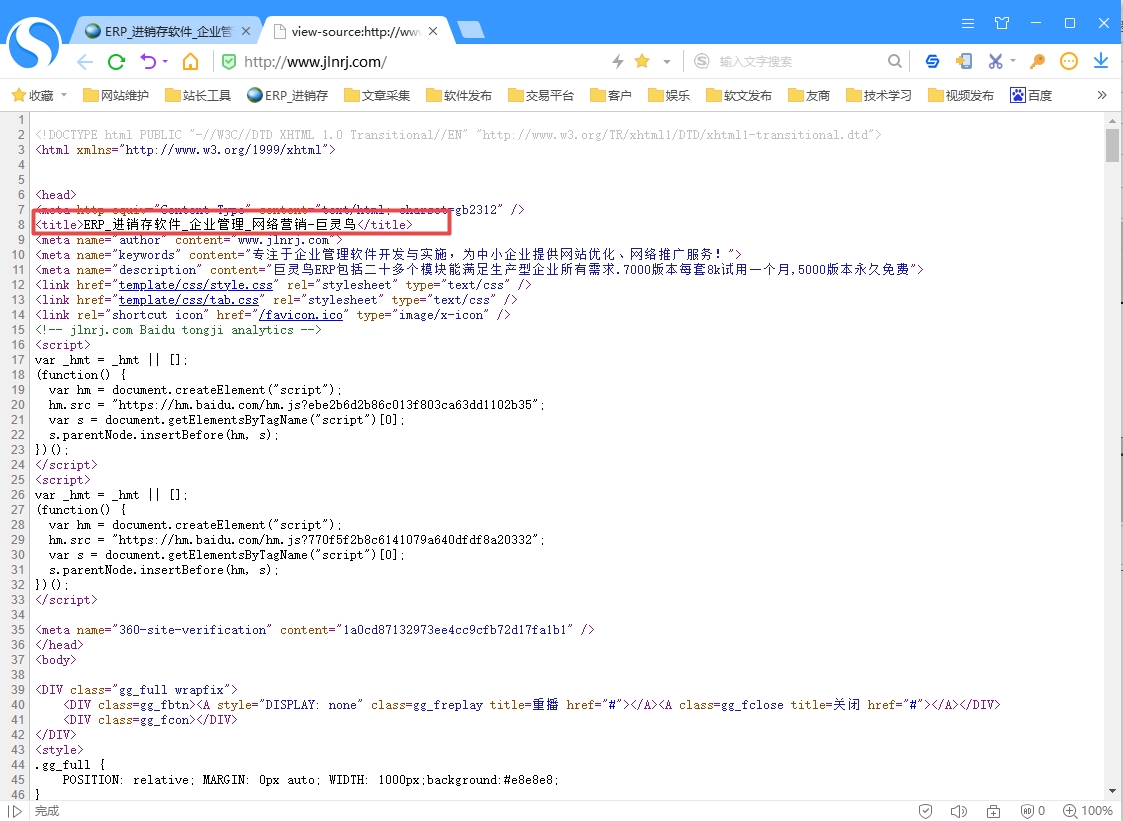Viewport: 1123px width, 821px height.
Task: Click the 100% page zoom control
Action: pyautogui.click(x=1088, y=811)
